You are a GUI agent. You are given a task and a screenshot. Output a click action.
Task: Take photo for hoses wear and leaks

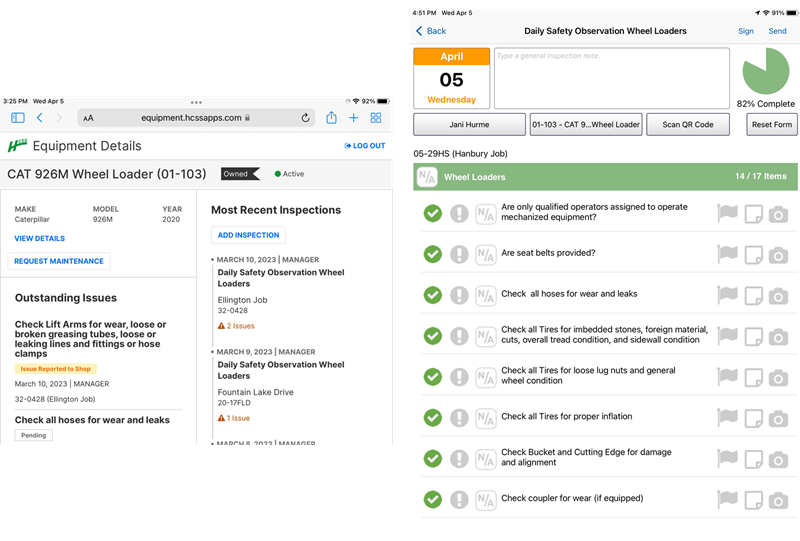[778, 296]
